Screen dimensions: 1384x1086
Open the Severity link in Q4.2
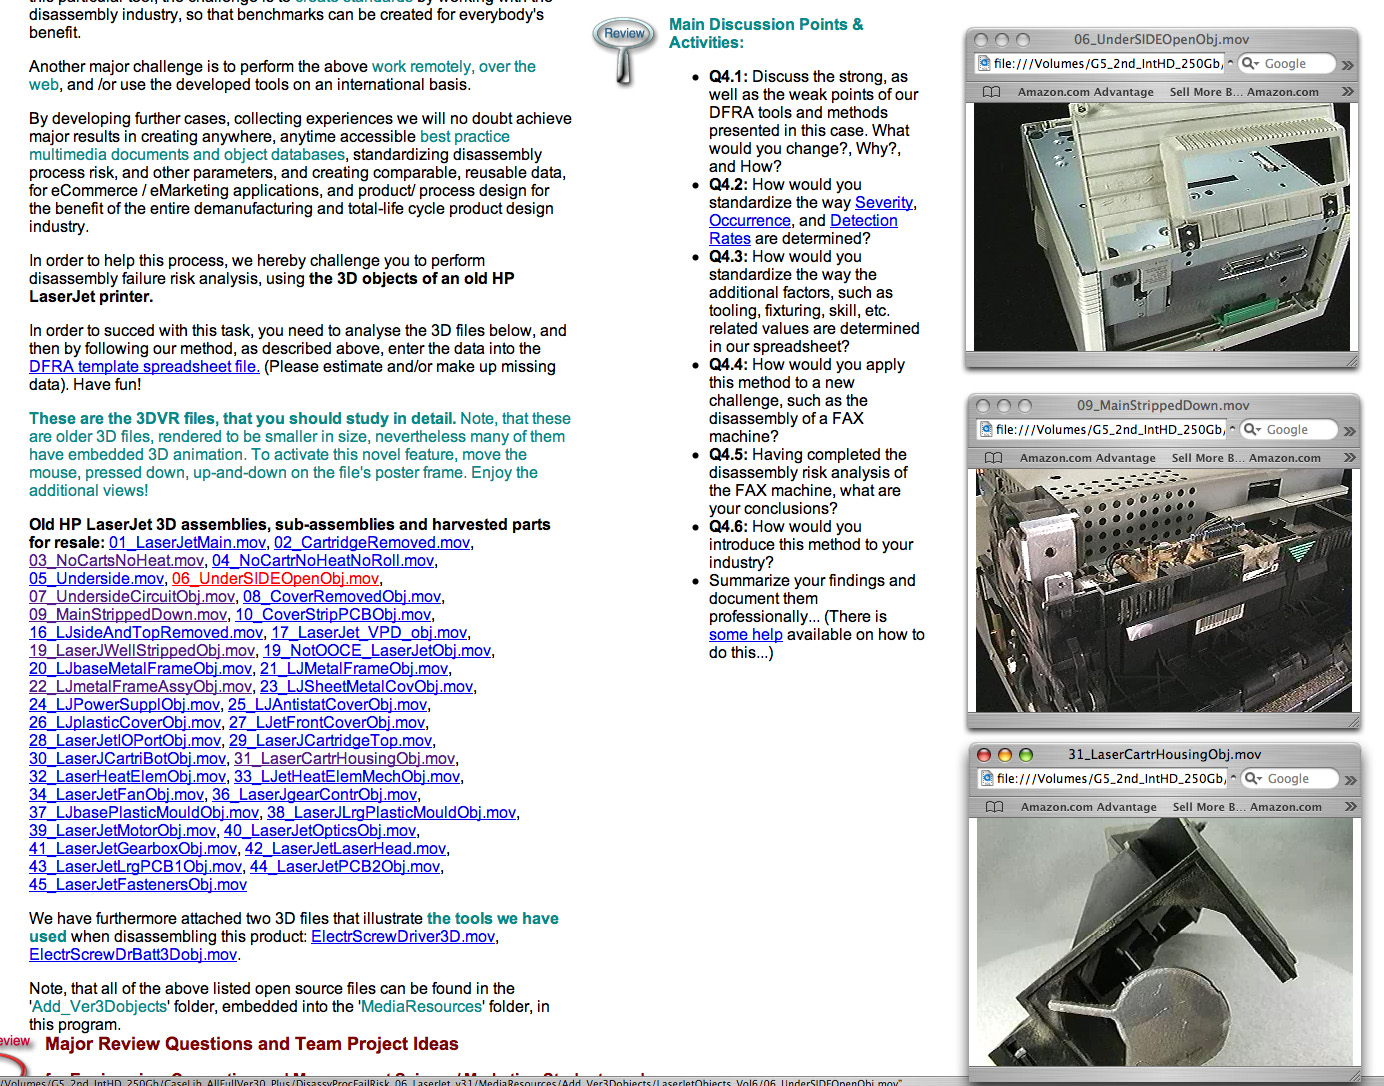[x=884, y=203]
